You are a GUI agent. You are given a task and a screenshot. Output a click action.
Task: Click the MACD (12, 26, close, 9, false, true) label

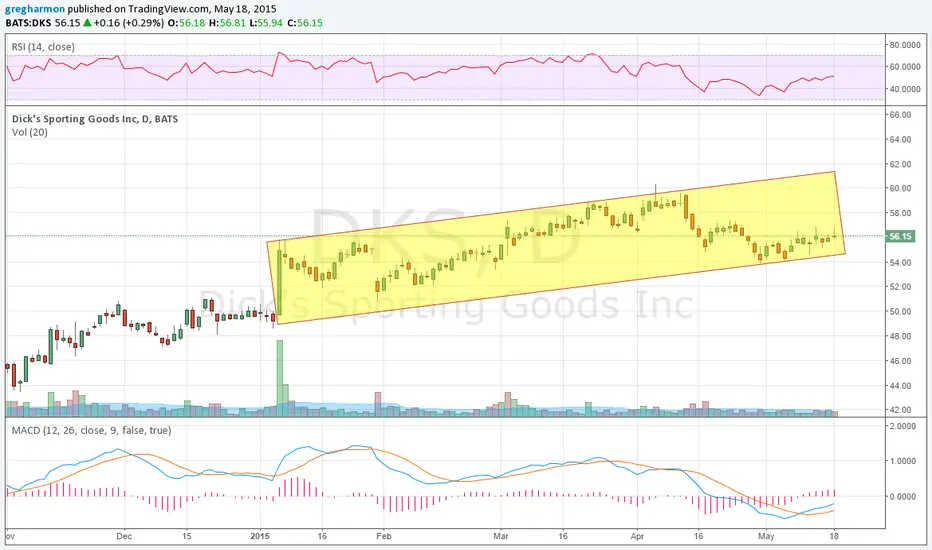tap(92, 430)
